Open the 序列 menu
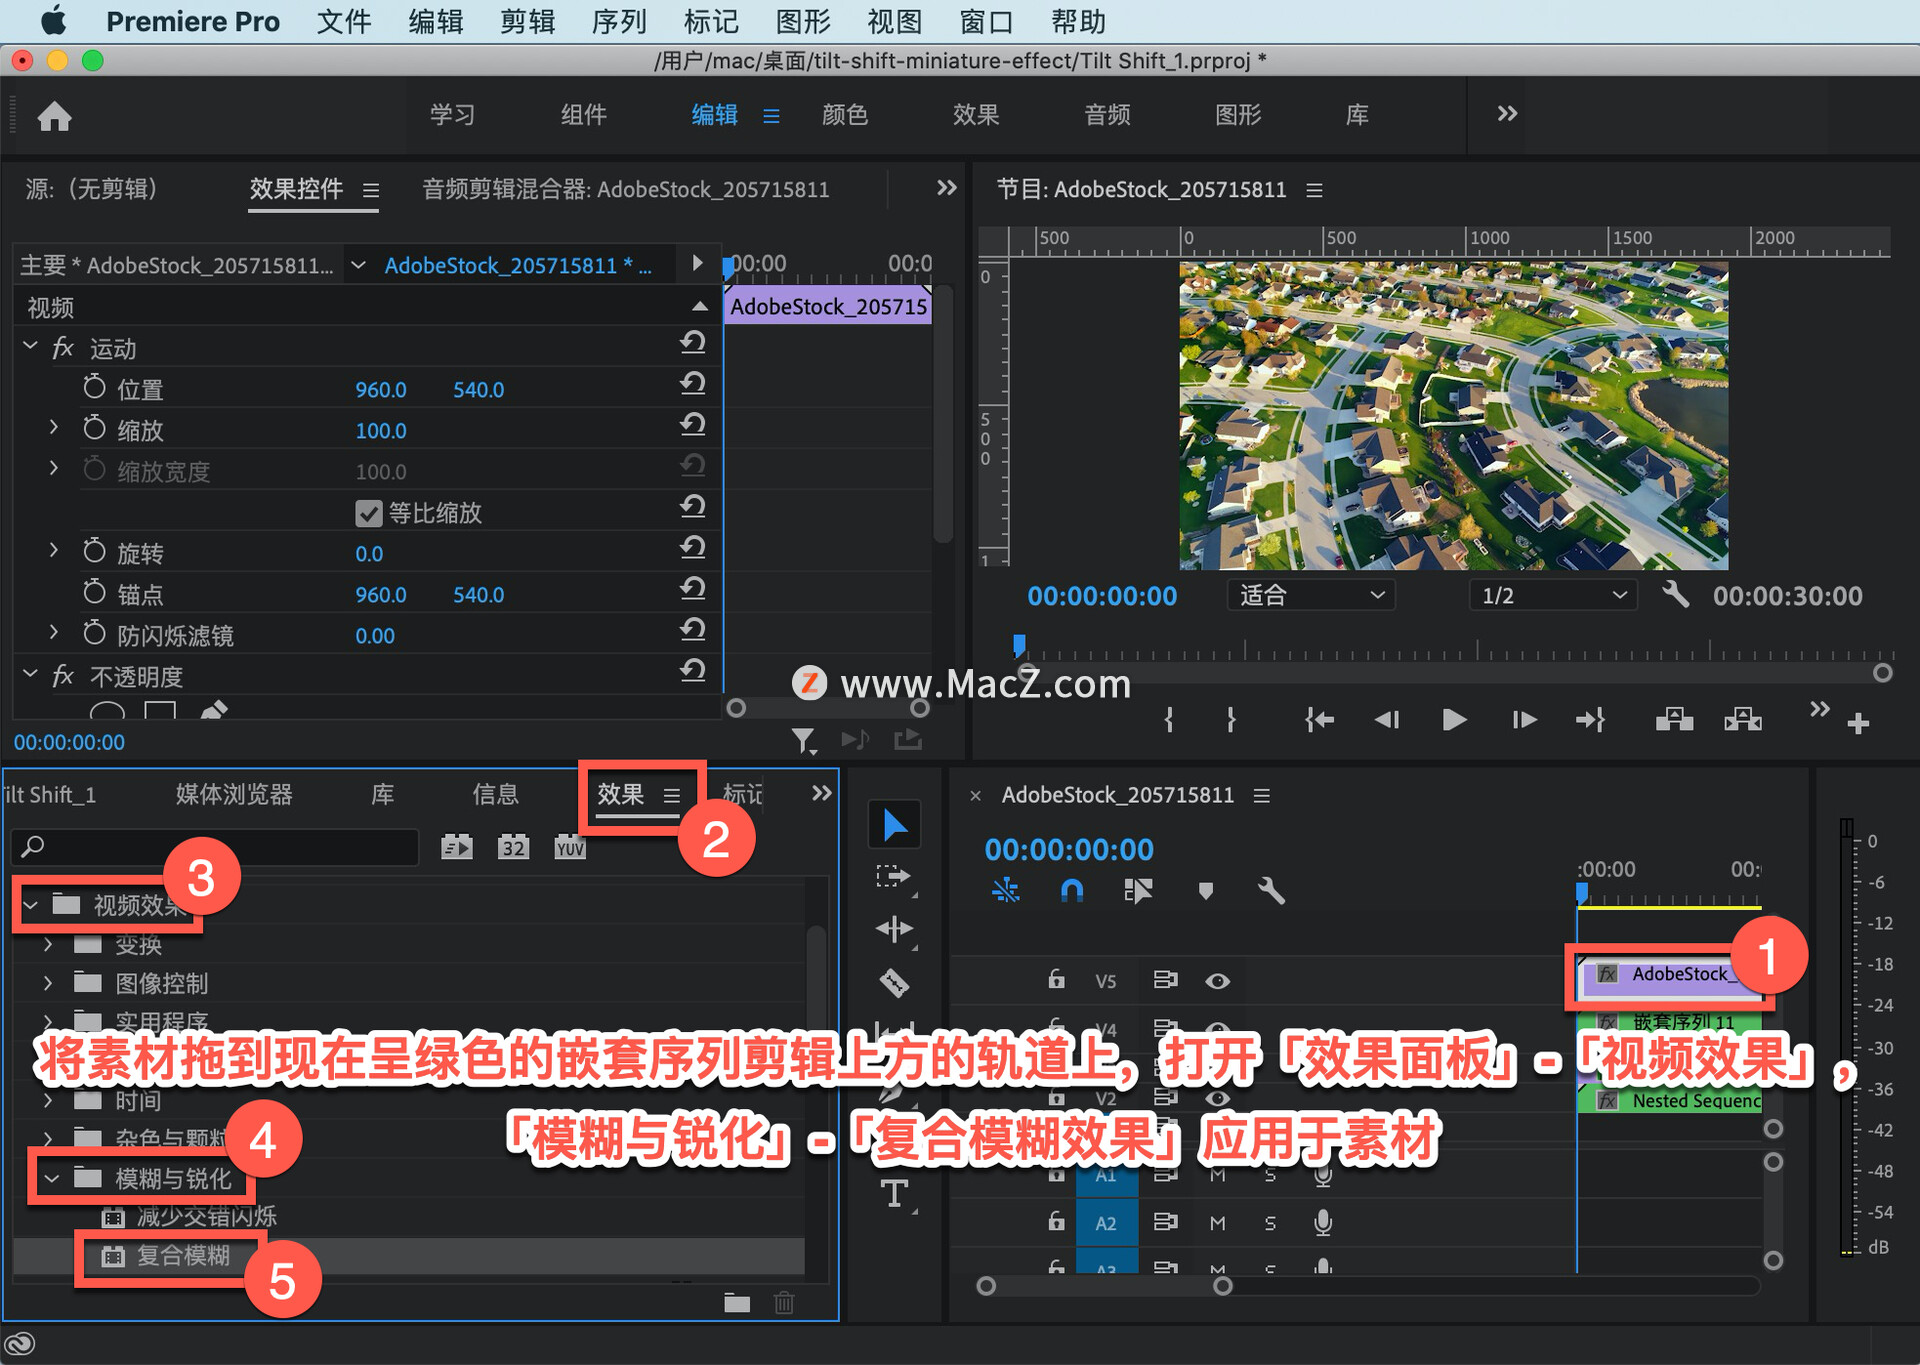This screenshot has height=1365, width=1920. [619, 21]
